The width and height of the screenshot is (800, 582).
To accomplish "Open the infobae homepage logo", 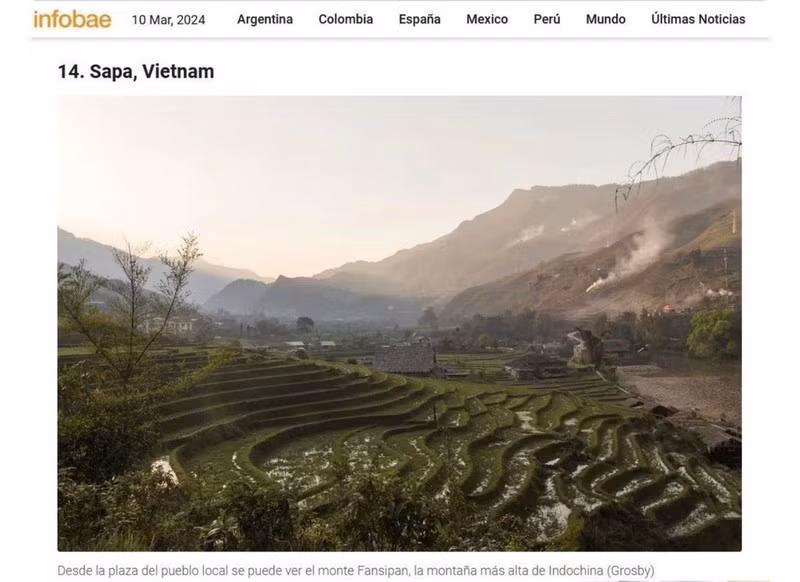I will (x=72, y=19).
